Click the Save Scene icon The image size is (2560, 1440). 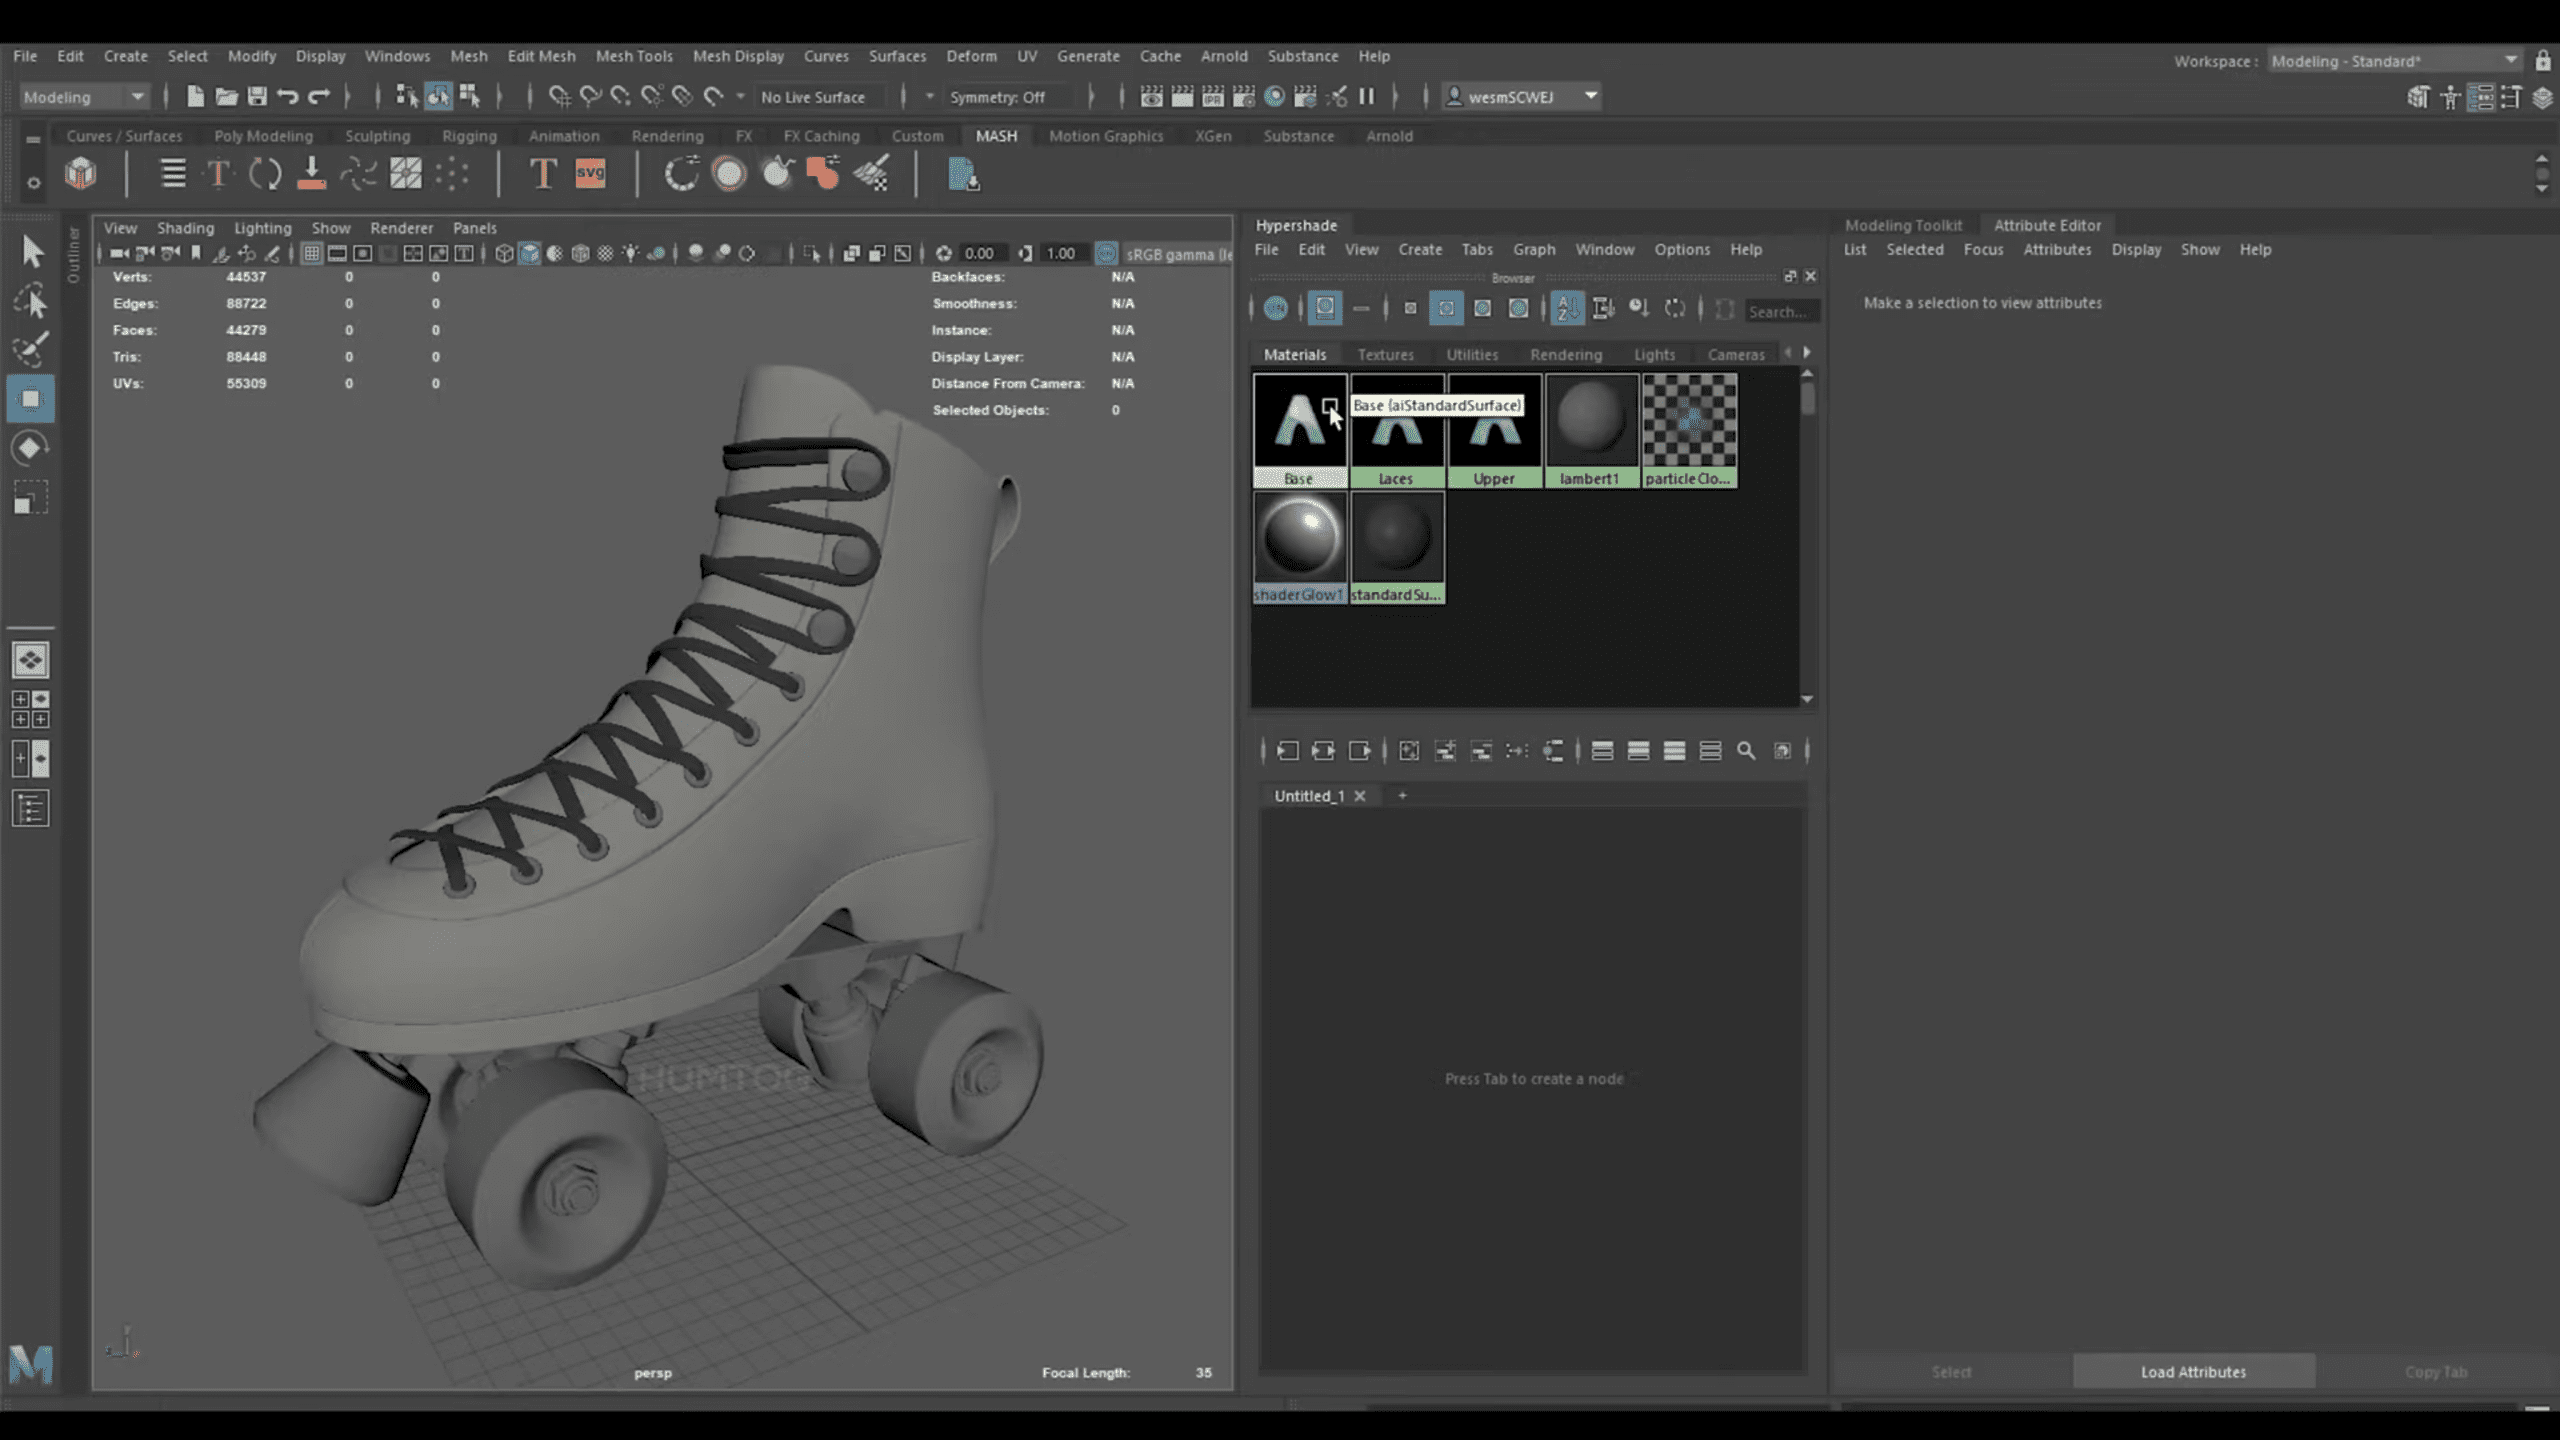point(257,97)
